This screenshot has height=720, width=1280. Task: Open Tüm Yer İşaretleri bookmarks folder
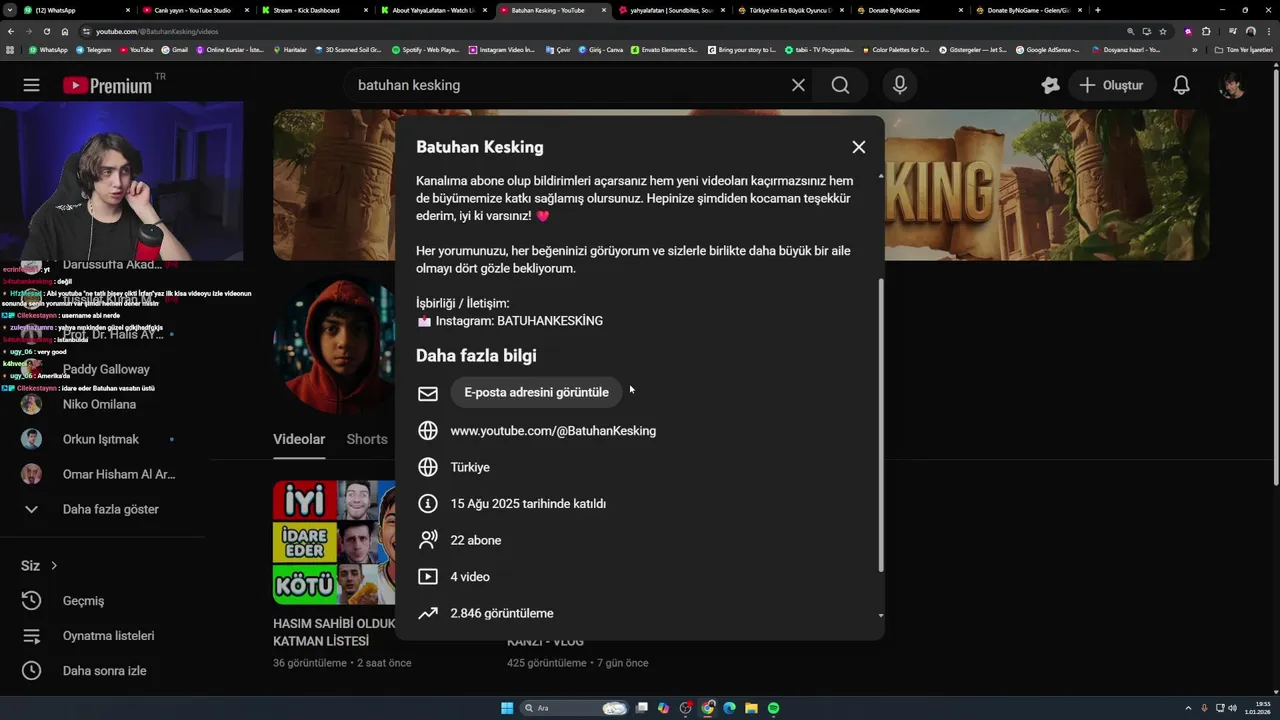point(1243,49)
